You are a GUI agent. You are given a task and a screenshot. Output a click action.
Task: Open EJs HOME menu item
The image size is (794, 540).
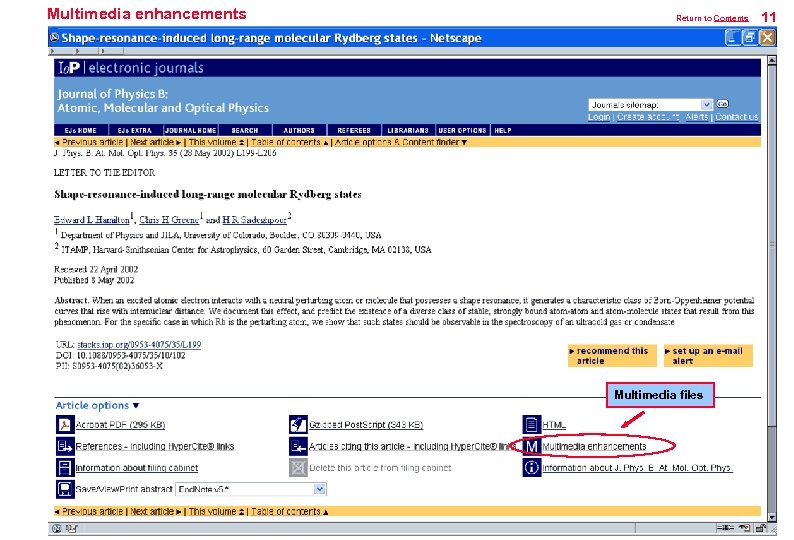point(81,130)
